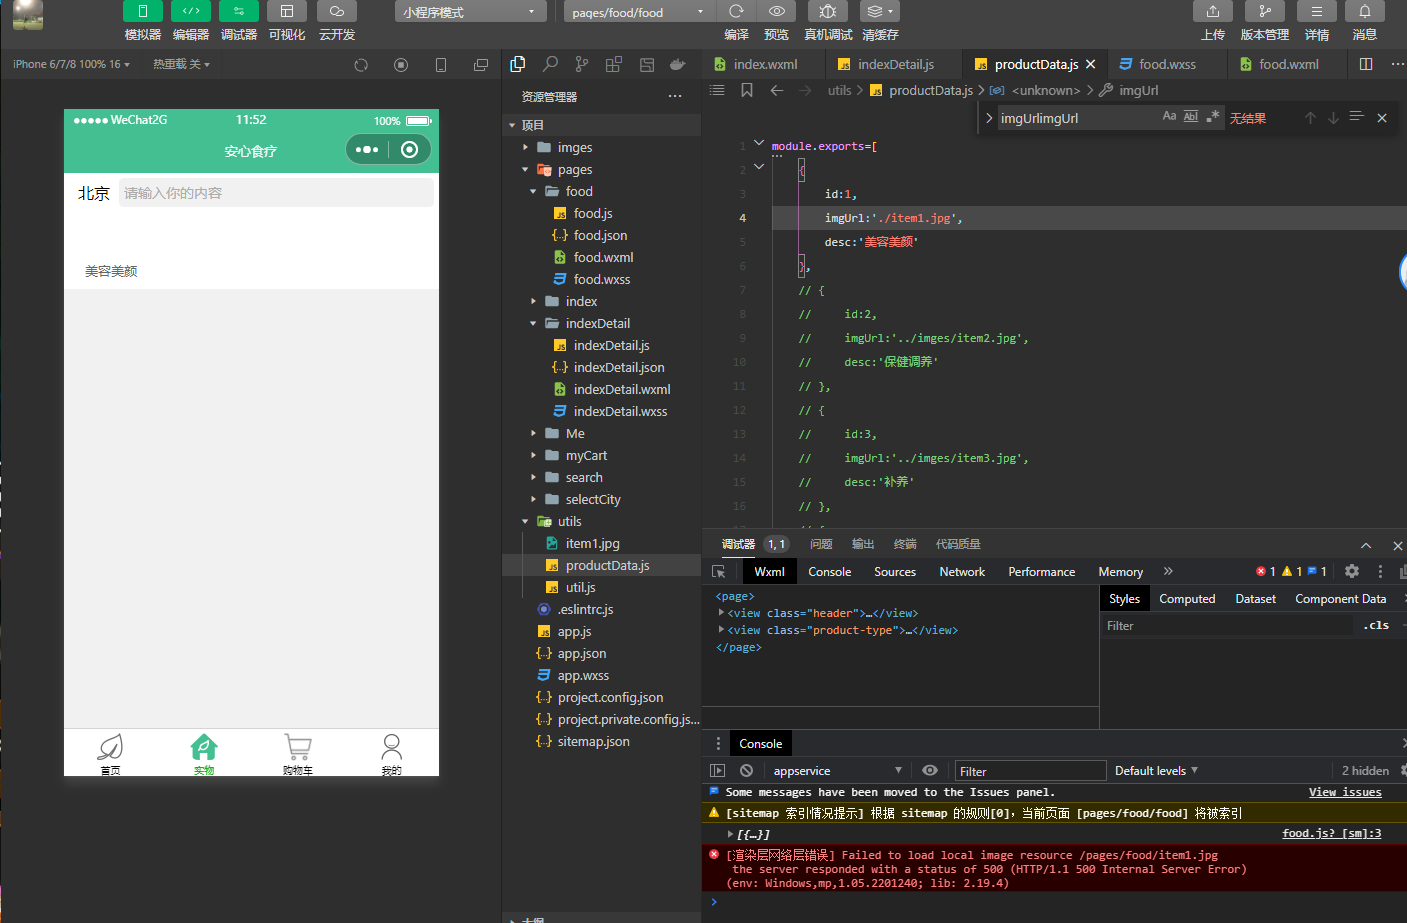The height and width of the screenshot is (923, 1407).
Task: Open the search icon in the editor sidebar
Action: tap(550, 64)
